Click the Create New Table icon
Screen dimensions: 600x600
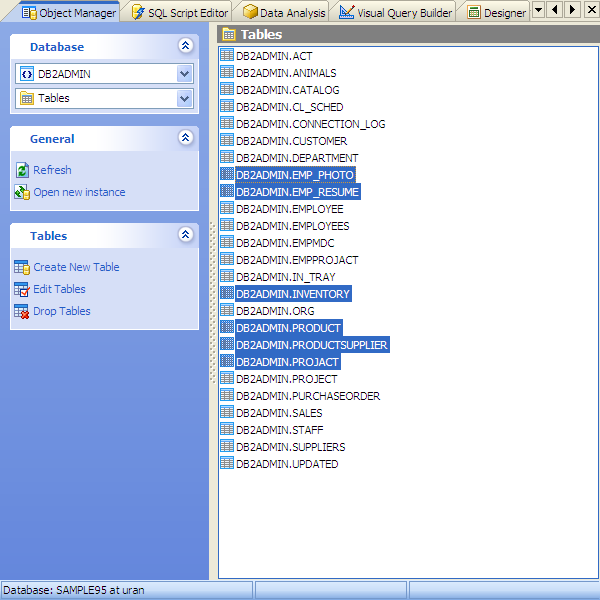22,267
